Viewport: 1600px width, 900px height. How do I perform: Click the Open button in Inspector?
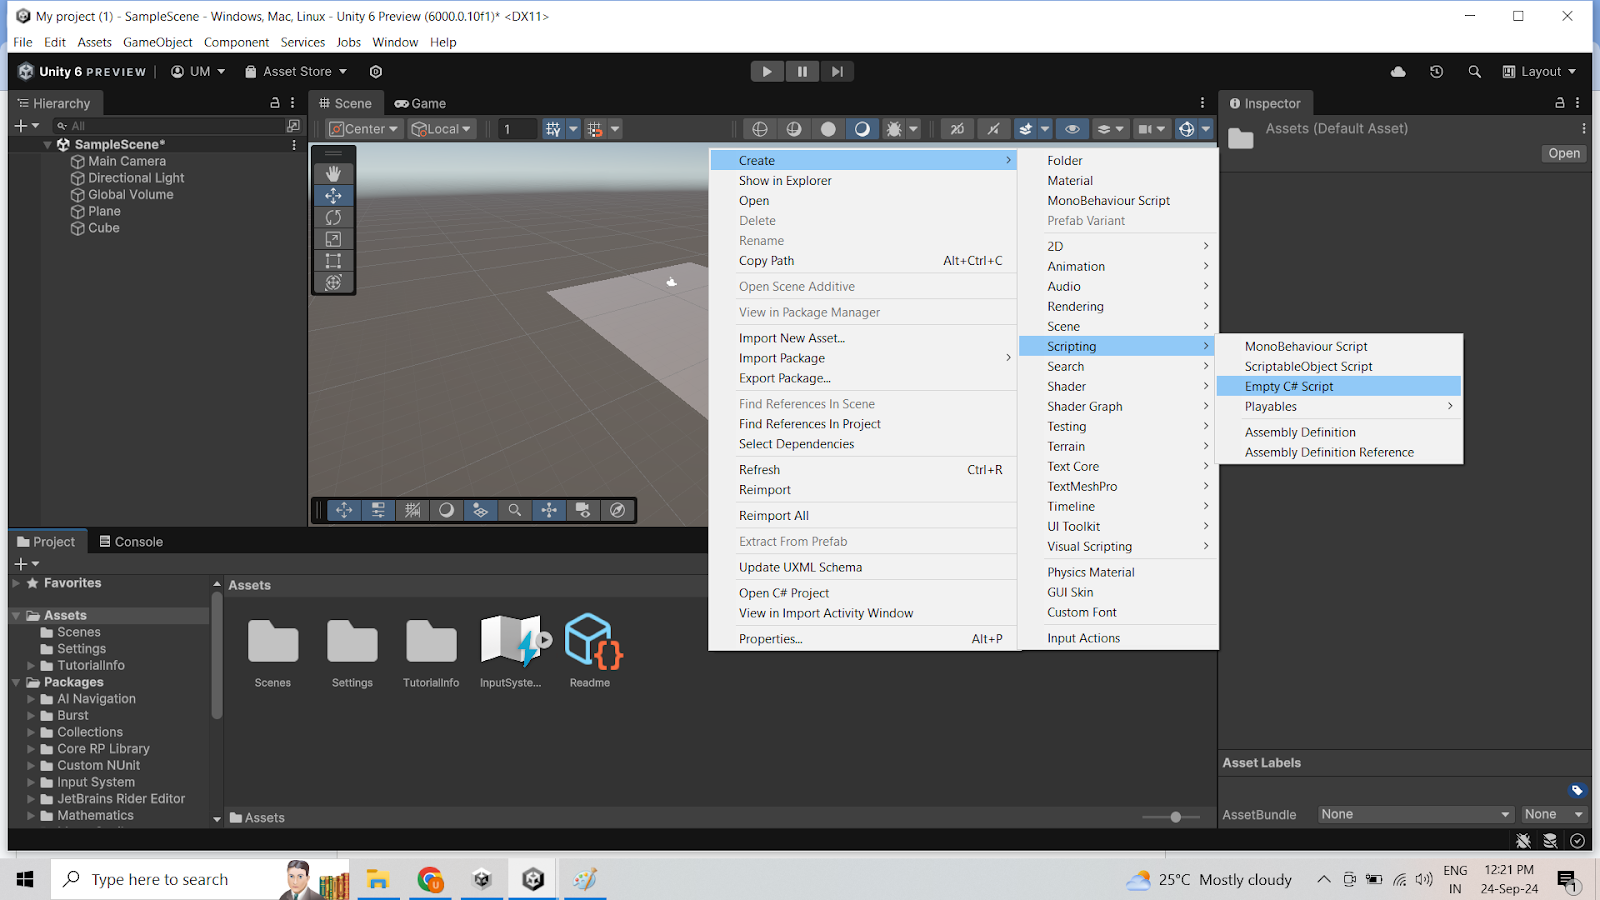point(1564,153)
